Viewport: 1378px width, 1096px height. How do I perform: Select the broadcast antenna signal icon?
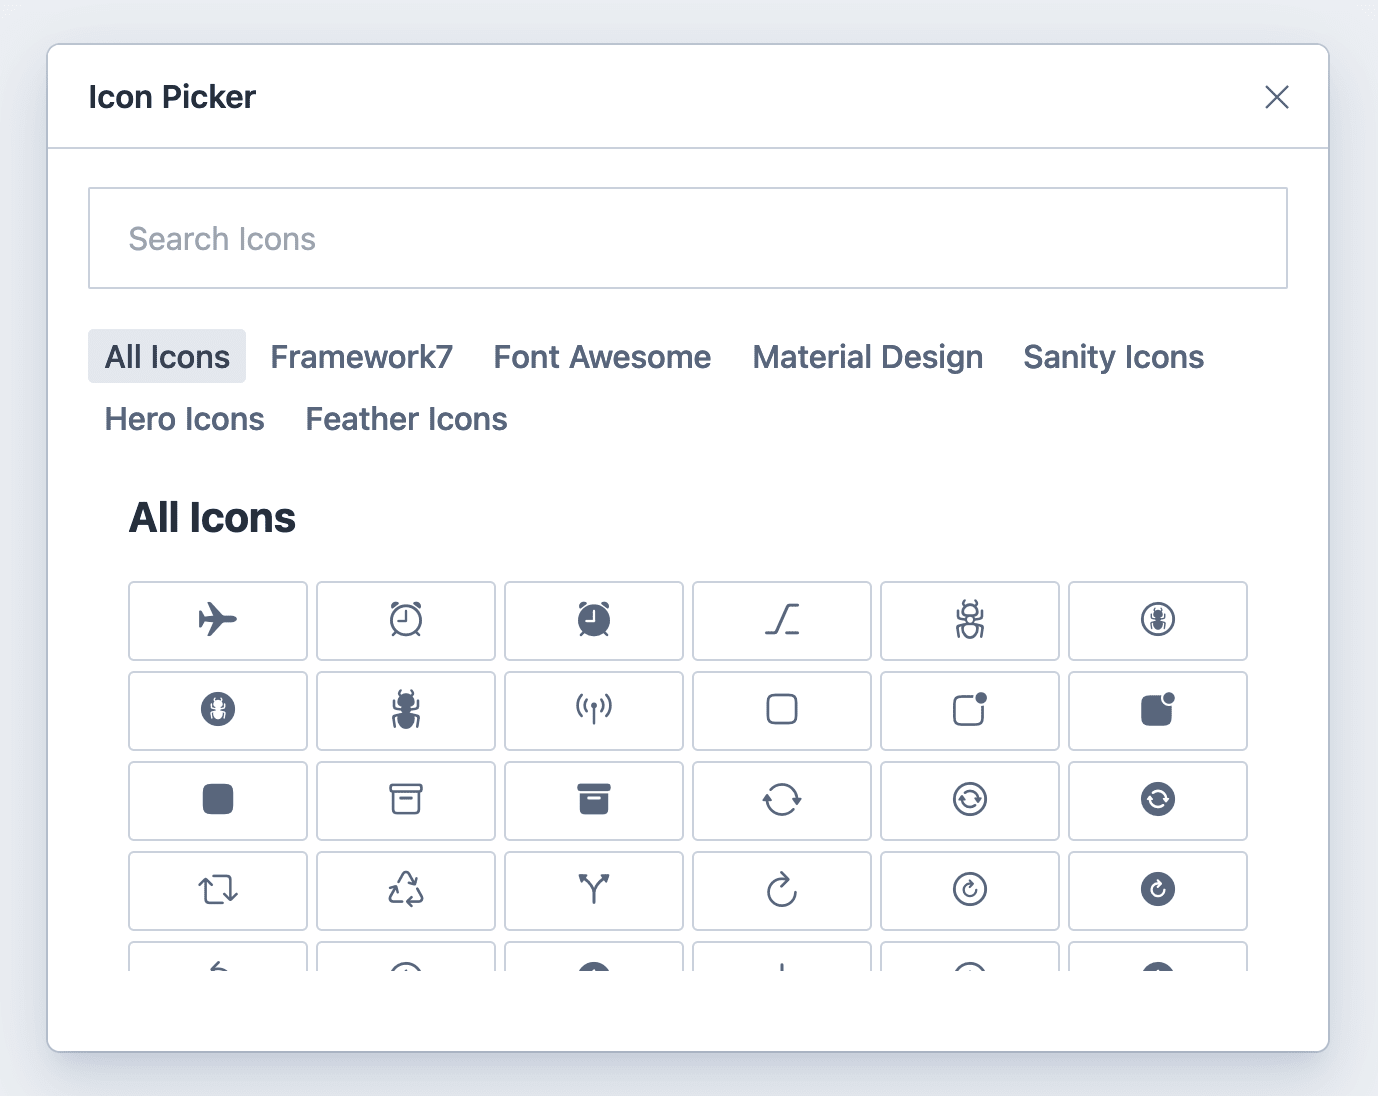click(593, 711)
